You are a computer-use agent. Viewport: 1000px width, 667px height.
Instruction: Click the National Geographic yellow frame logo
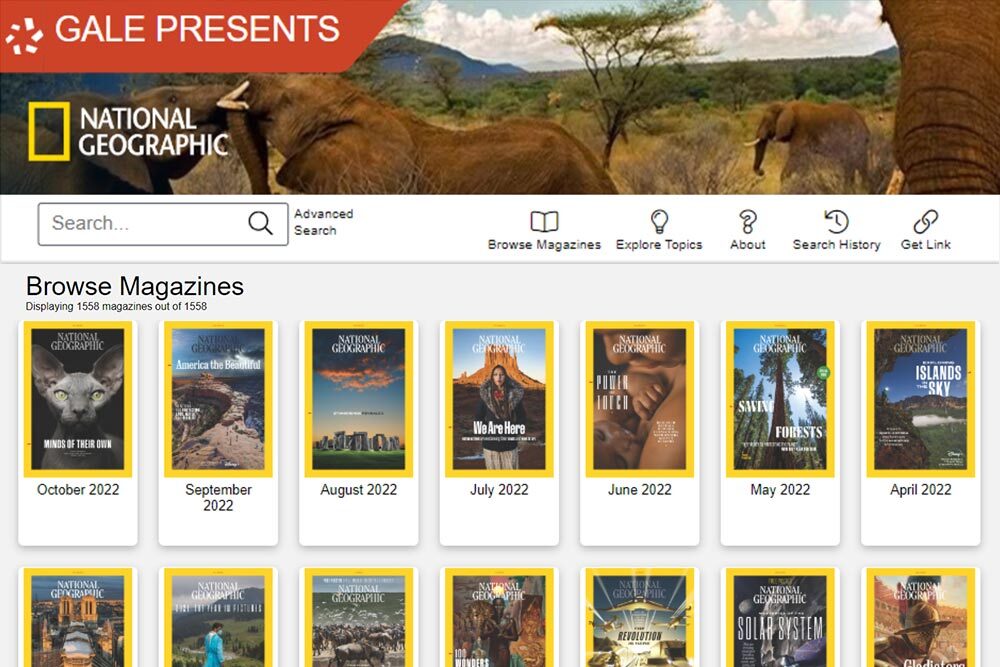click(x=49, y=131)
